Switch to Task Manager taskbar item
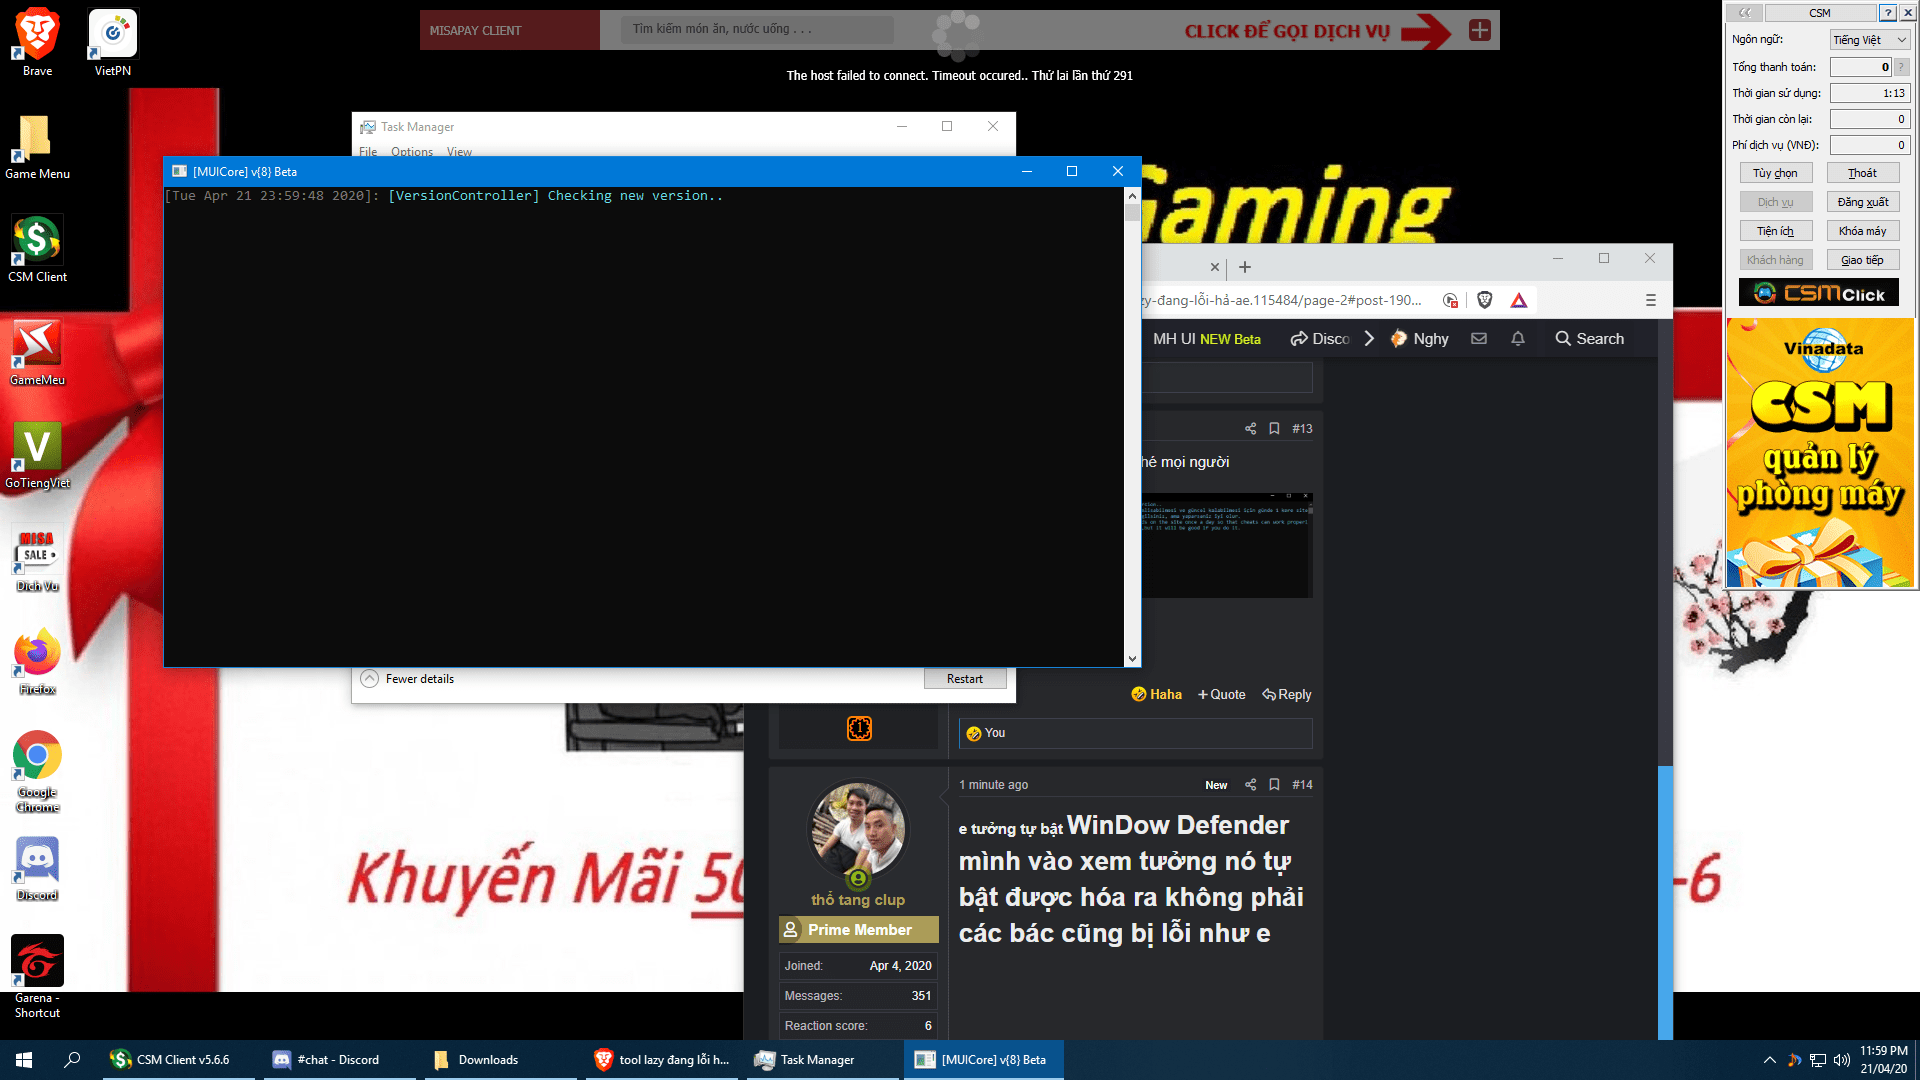Image resolution: width=1920 pixels, height=1080 pixels. [823, 1060]
